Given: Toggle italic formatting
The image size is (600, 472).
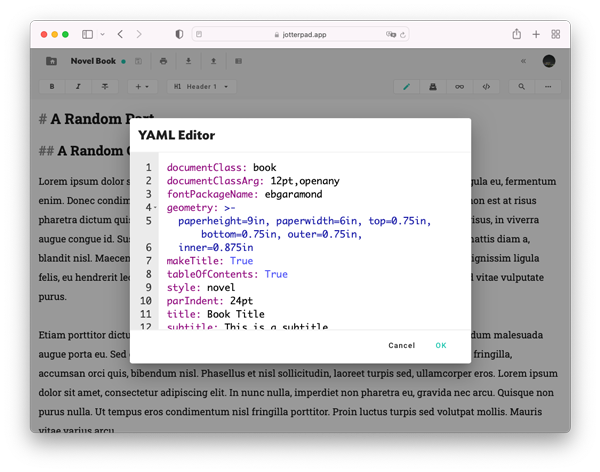Looking at the screenshot, I should (78, 87).
